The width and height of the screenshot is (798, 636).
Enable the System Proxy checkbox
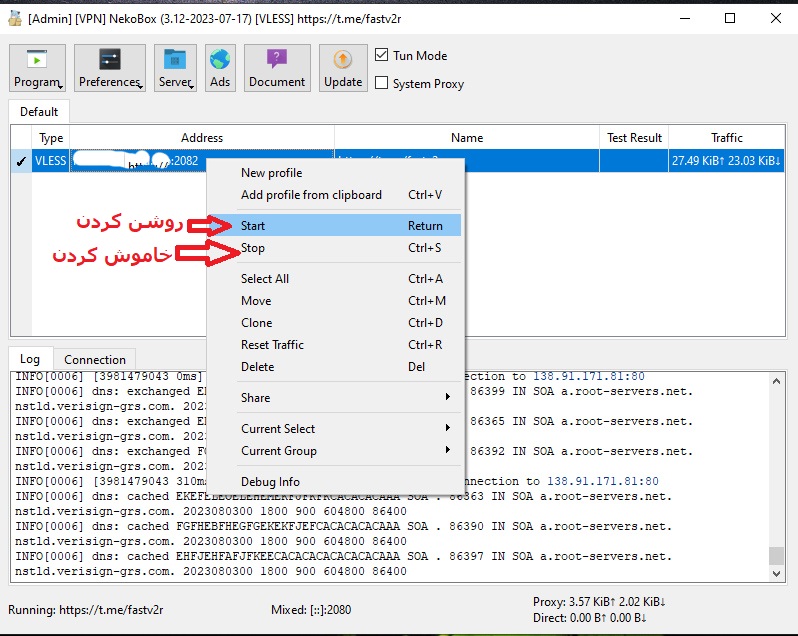tap(382, 83)
